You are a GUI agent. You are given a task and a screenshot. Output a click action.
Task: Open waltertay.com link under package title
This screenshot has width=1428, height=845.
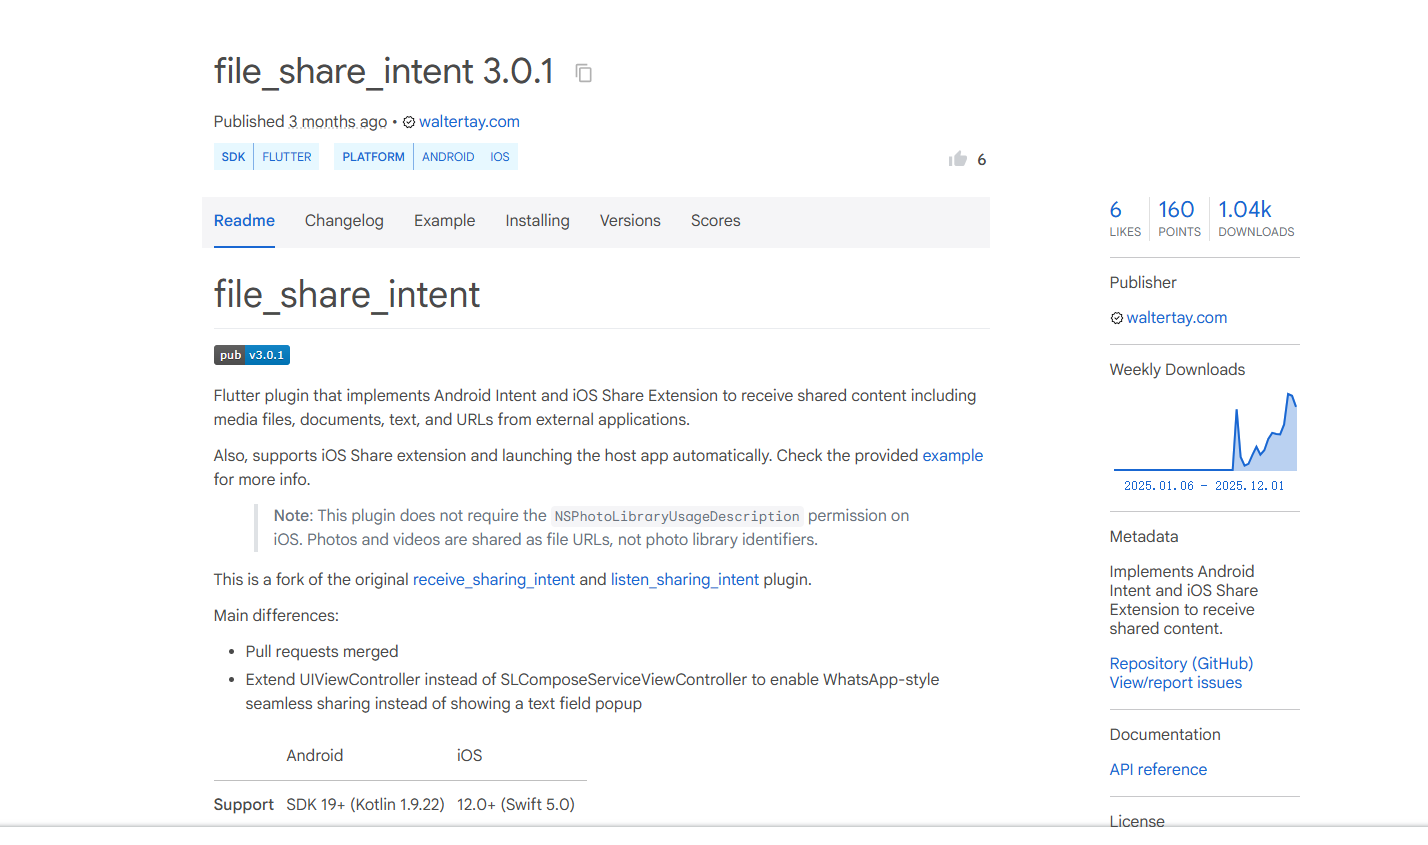coord(469,122)
